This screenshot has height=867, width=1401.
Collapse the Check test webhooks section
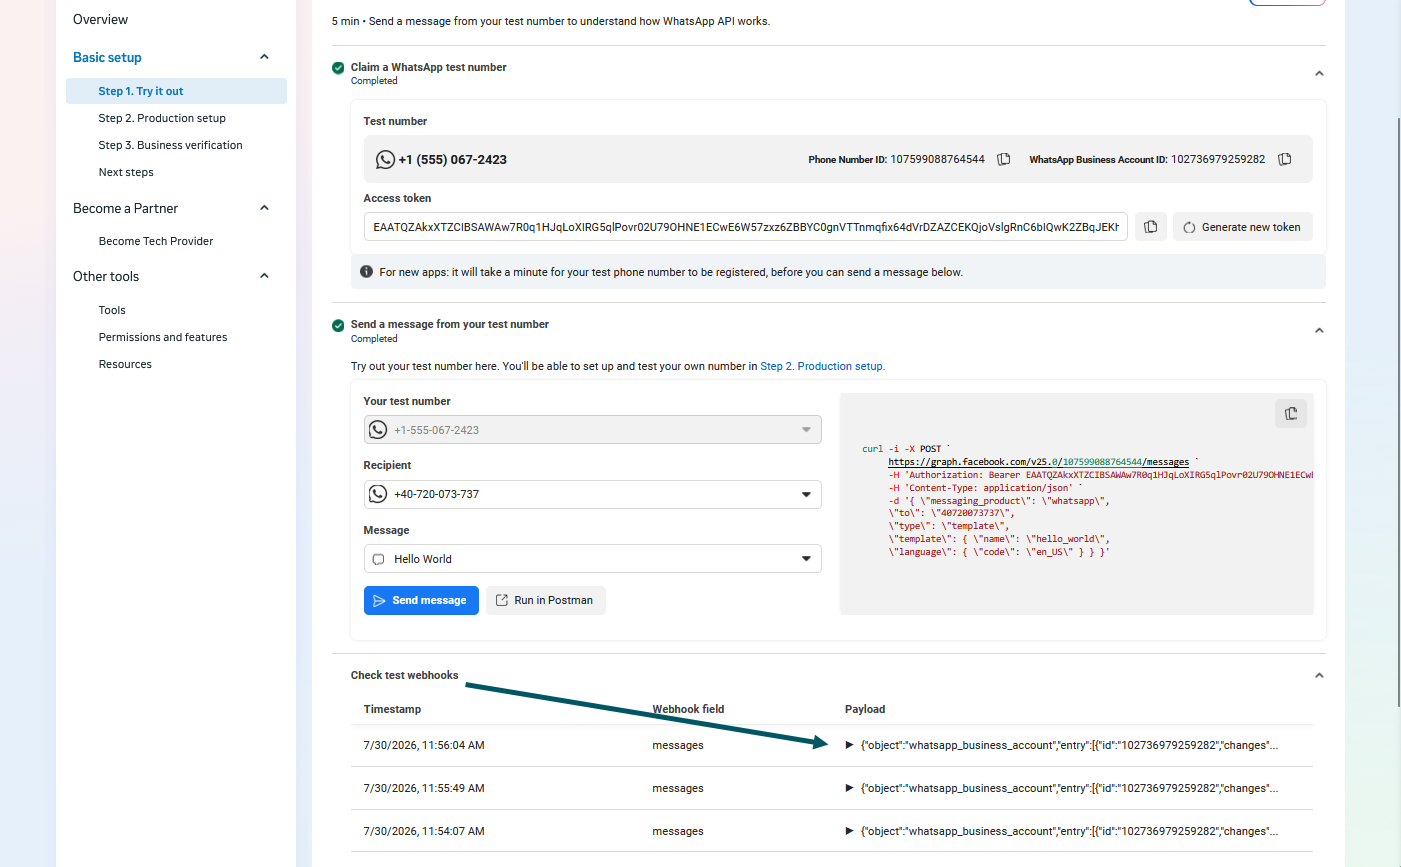pos(1319,675)
